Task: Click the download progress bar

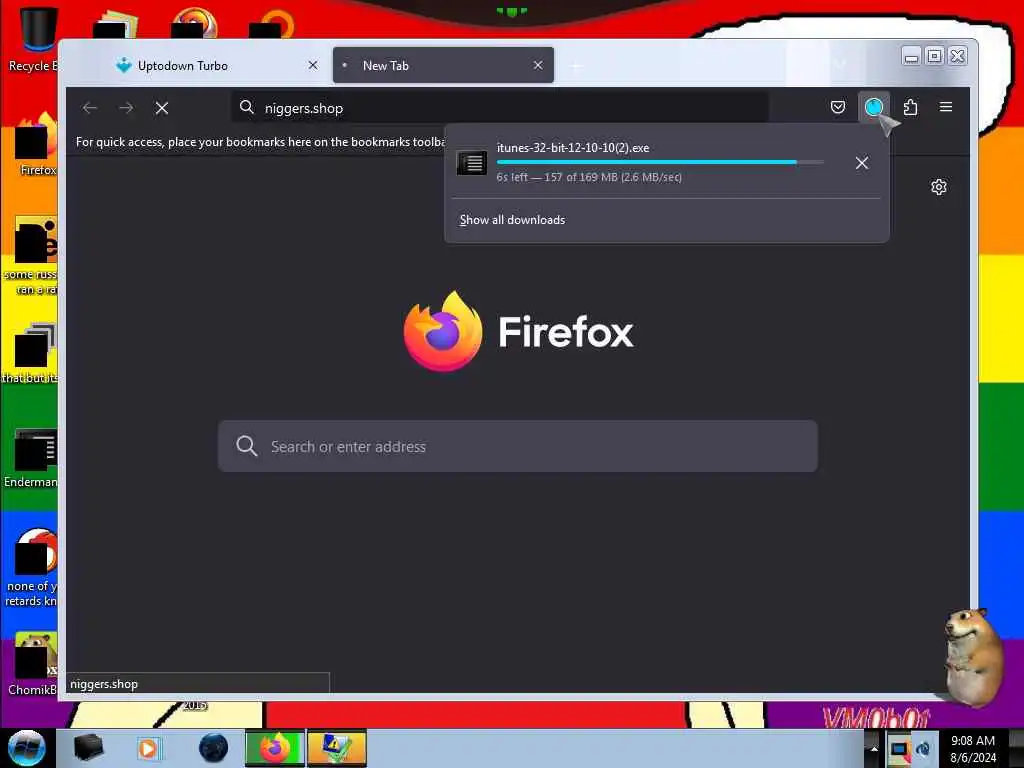Action: 660,162
